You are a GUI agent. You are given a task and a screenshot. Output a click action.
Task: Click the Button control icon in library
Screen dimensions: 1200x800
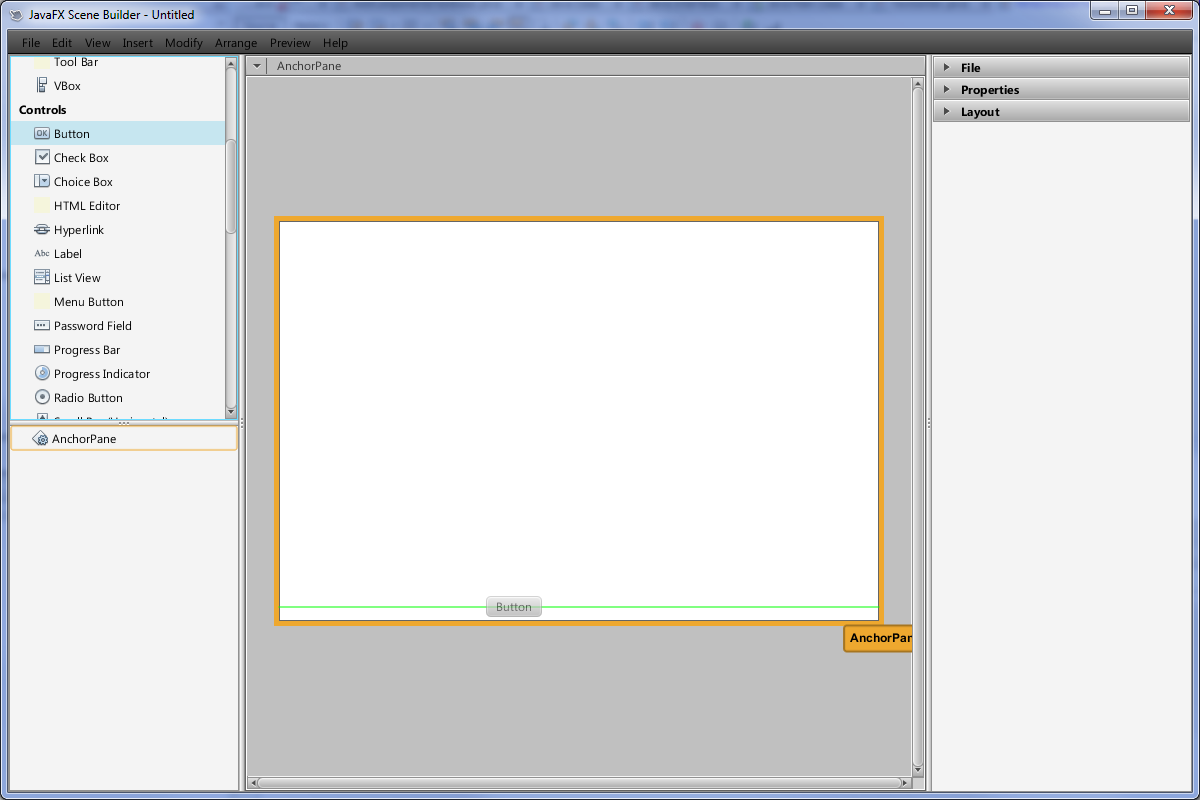point(42,134)
